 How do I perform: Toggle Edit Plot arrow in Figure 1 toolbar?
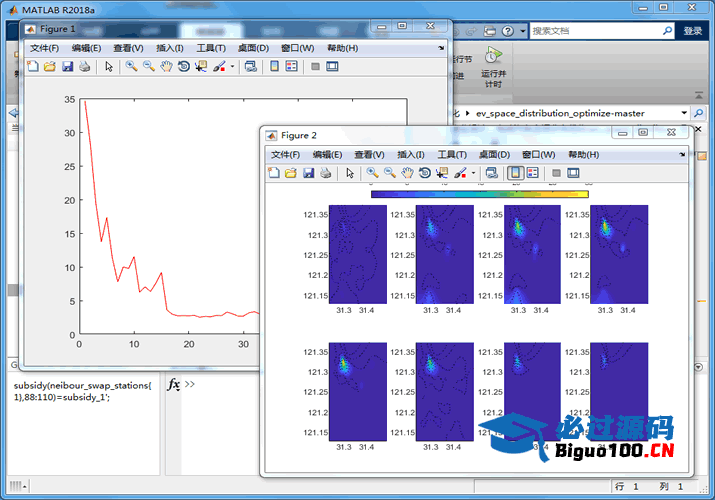tap(108, 67)
